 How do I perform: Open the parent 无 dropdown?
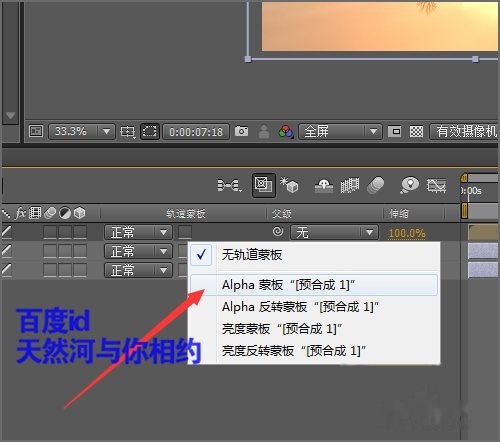[x=334, y=232]
